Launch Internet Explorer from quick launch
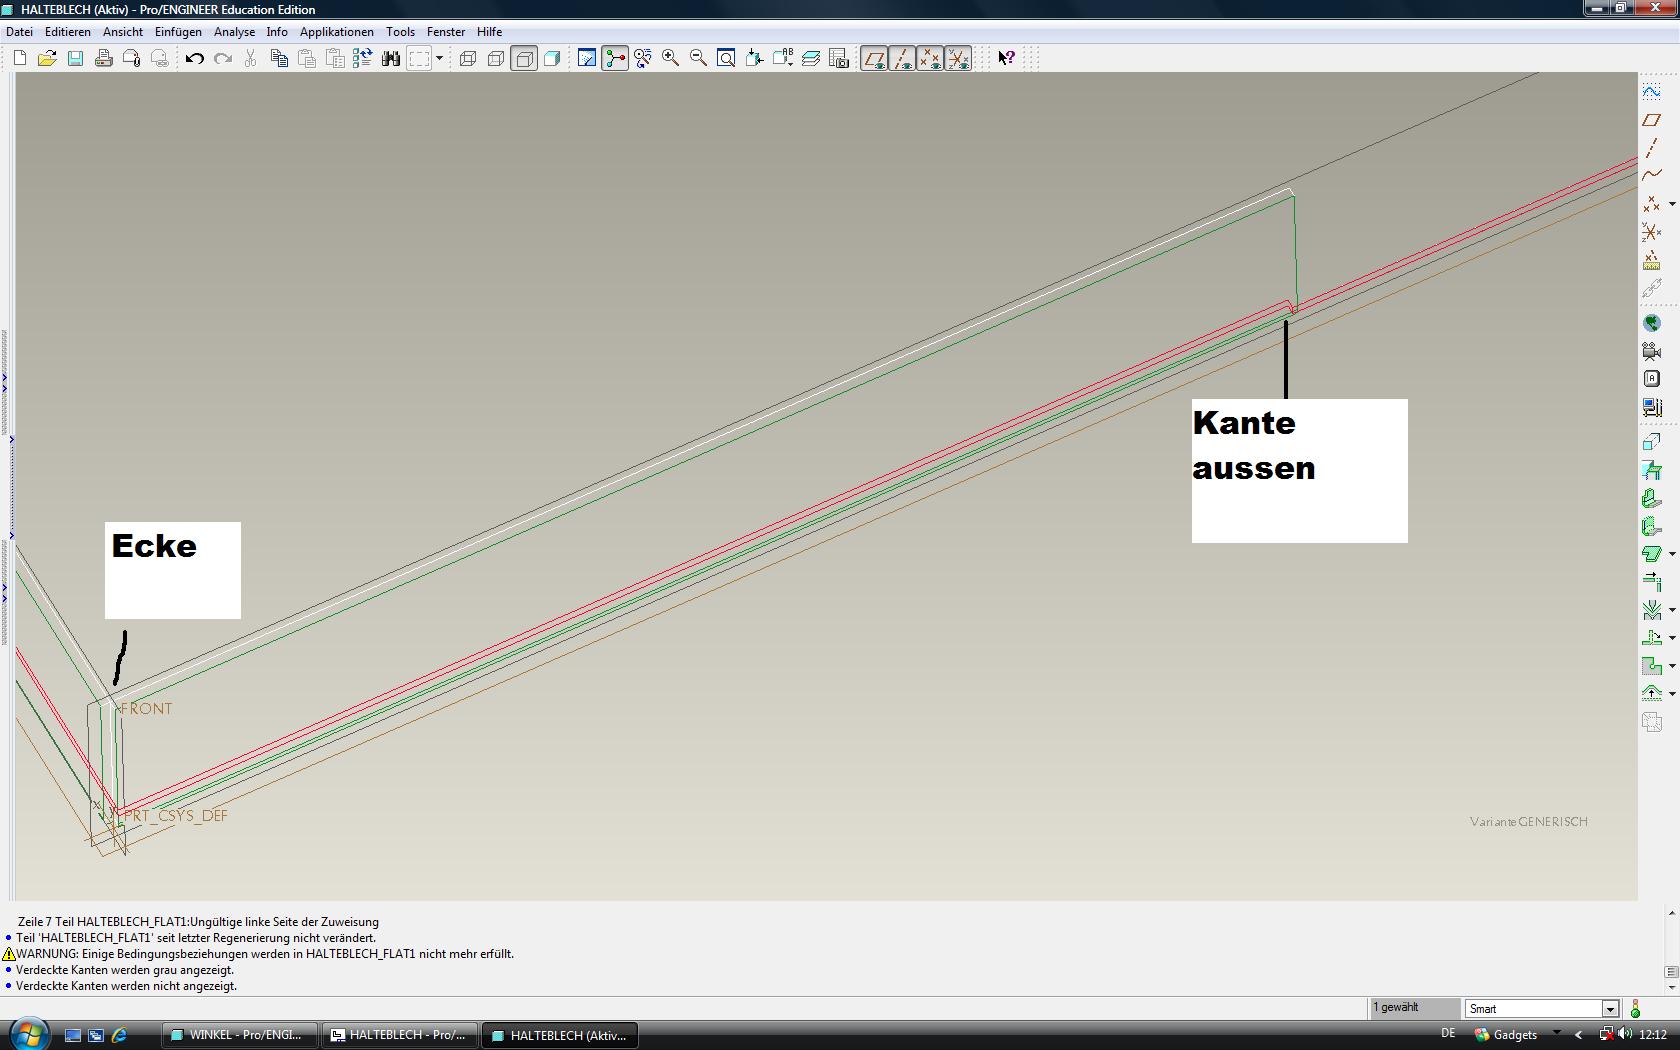 [x=119, y=1035]
